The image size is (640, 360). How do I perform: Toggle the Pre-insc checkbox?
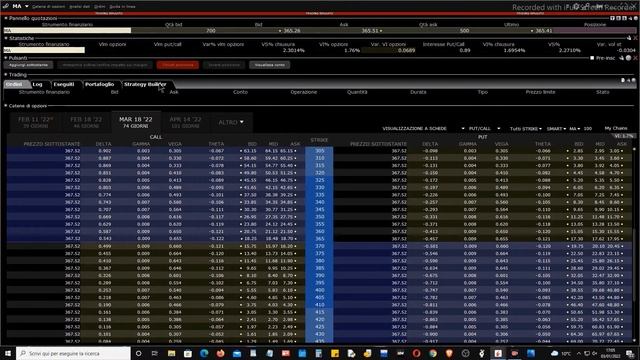pos(592,58)
